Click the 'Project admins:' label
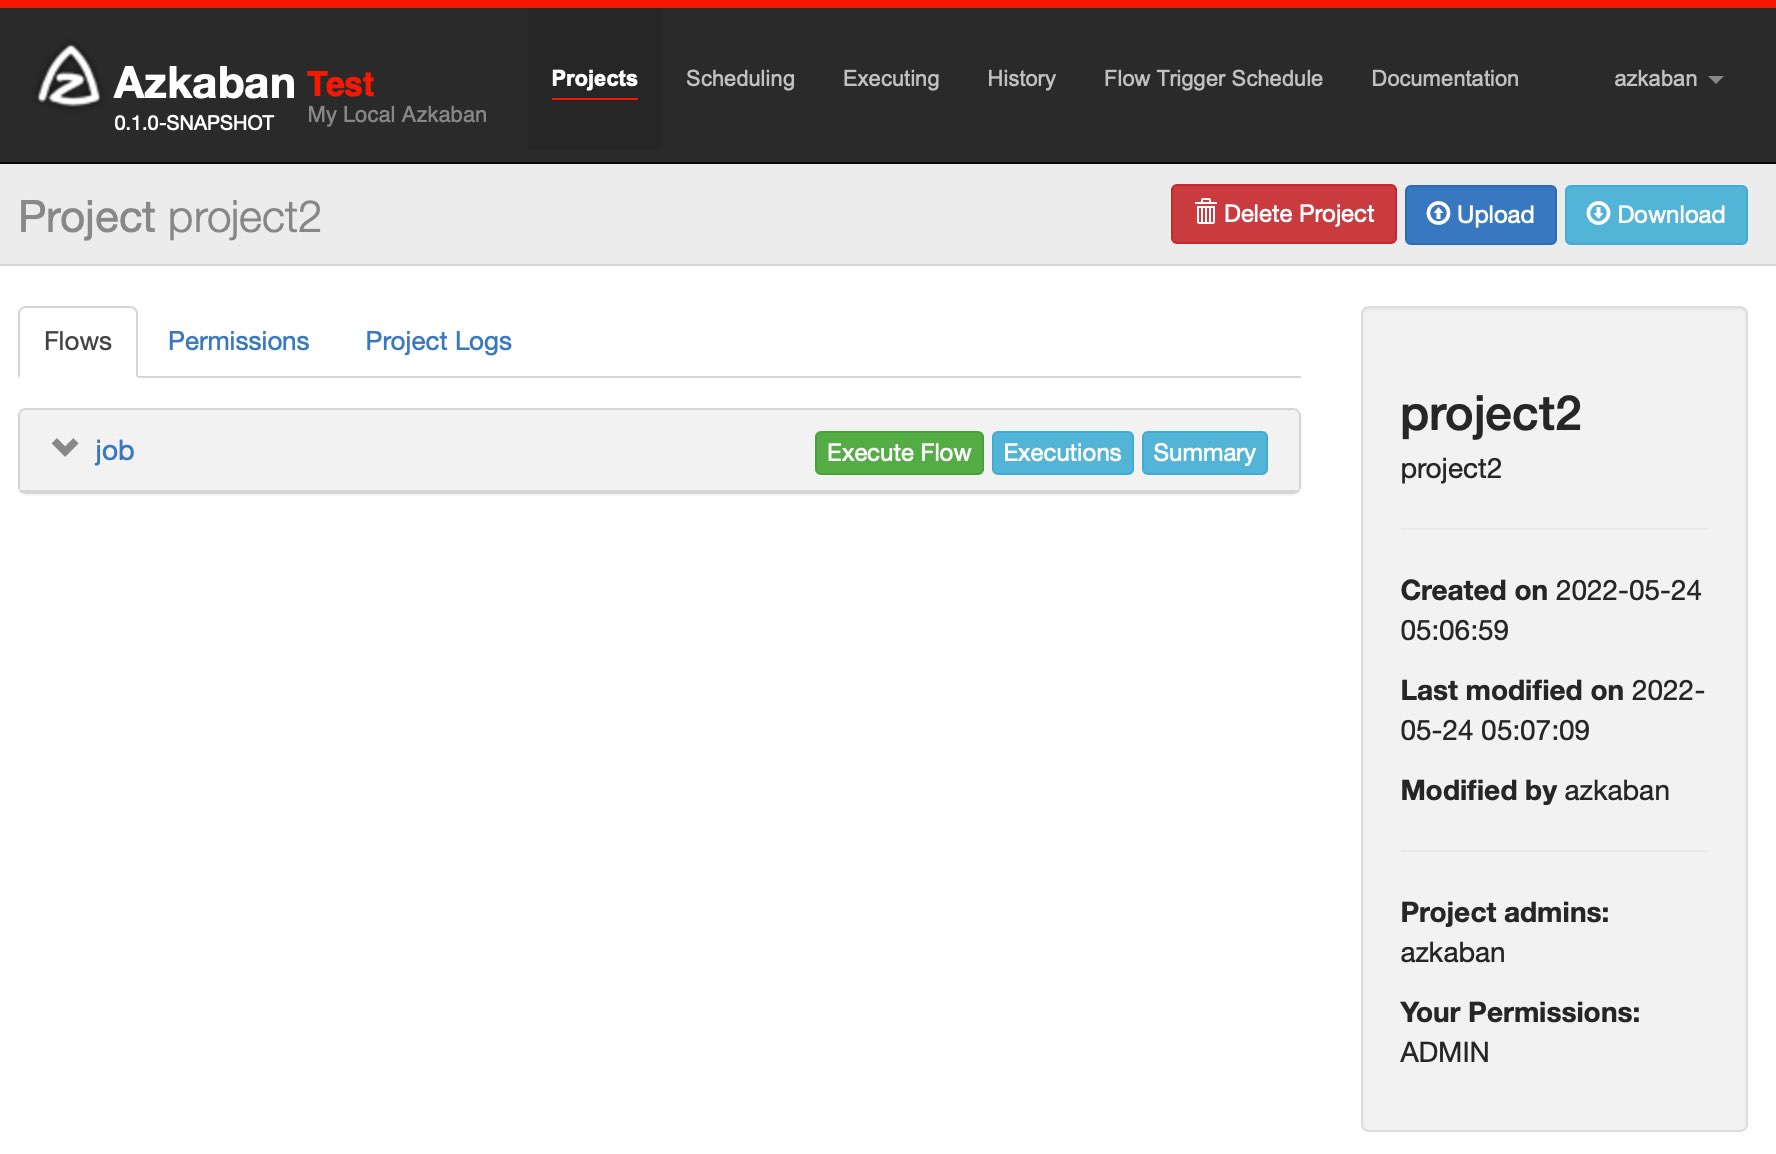The image size is (1776, 1154). (x=1504, y=912)
